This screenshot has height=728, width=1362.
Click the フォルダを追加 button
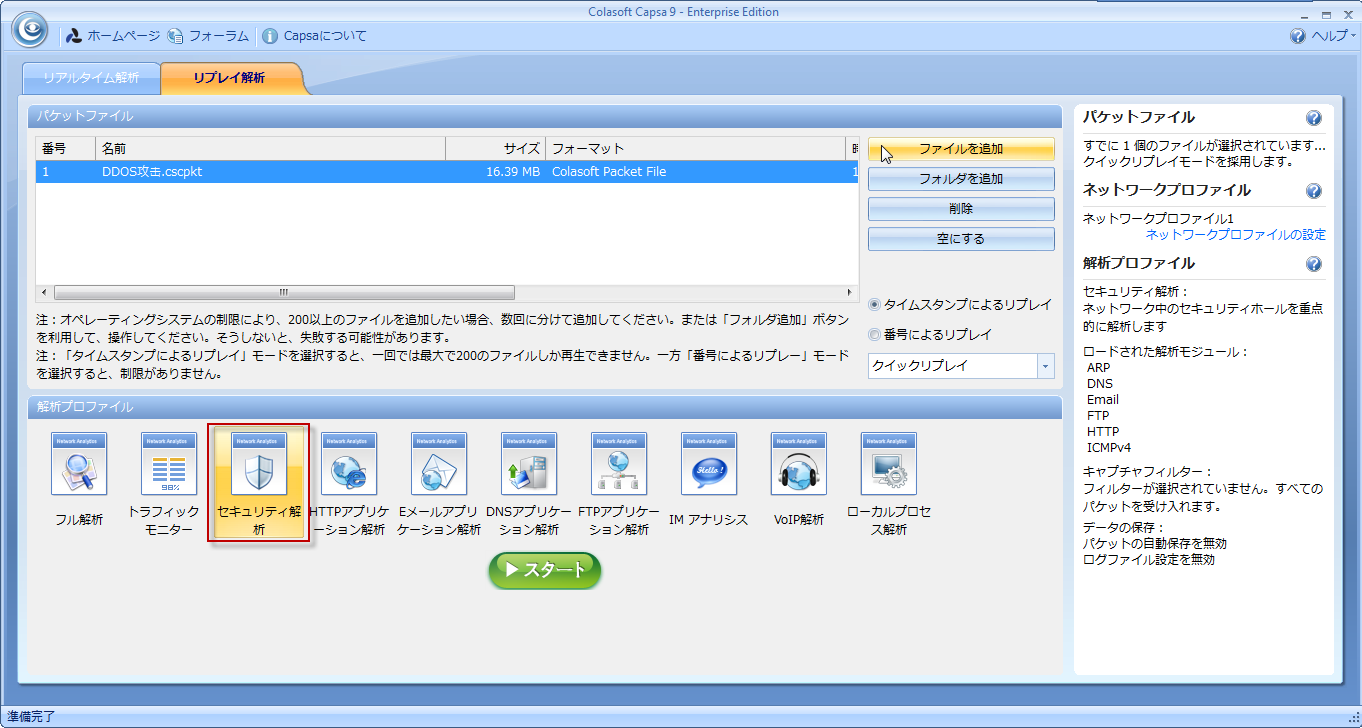coord(960,179)
